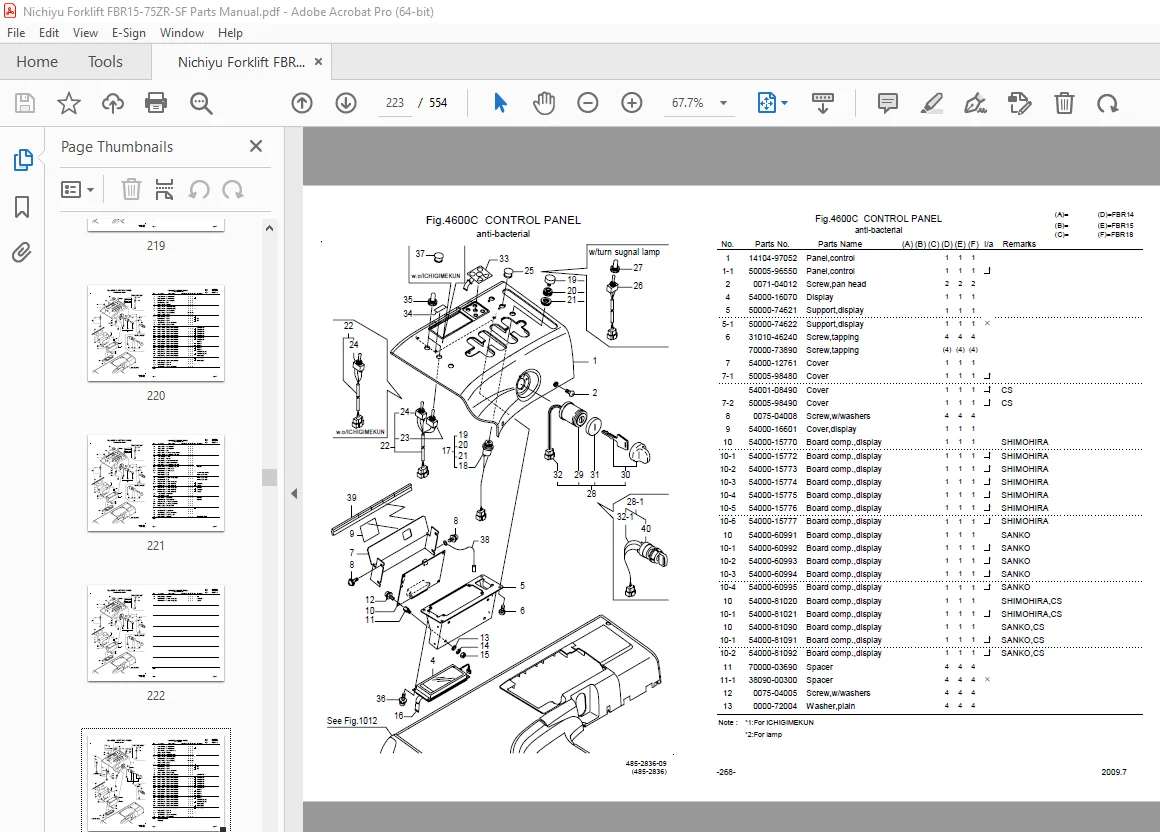The width and height of the screenshot is (1160, 832).
Task: Click the 'See Fig.1012' reference text
Action: click(352, 720)
